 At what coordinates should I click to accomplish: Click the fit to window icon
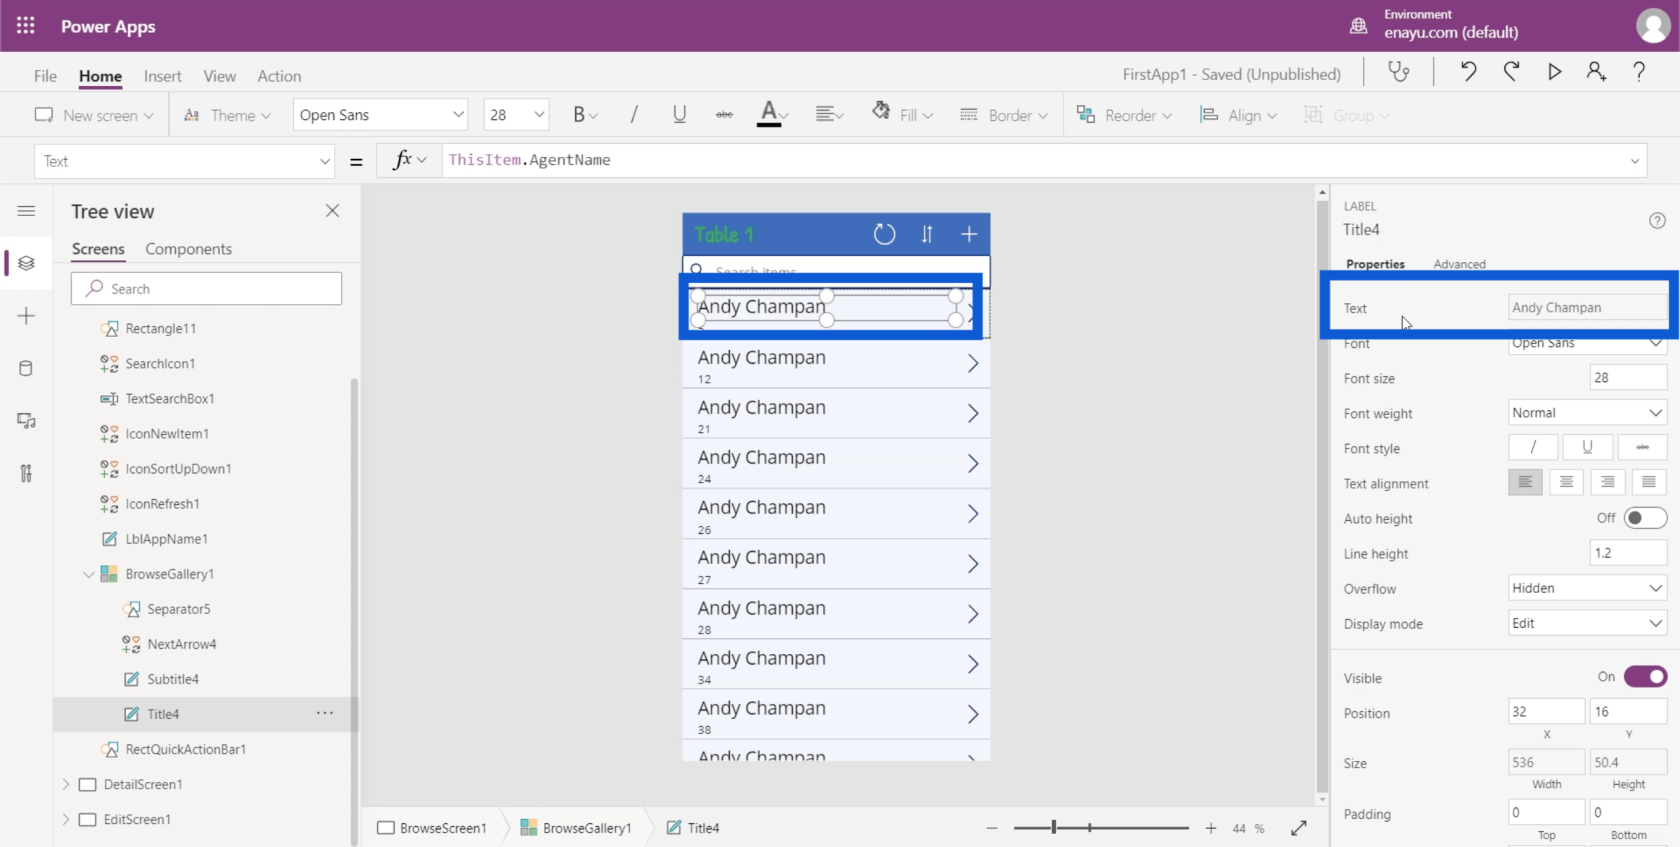coord(1299,828)
